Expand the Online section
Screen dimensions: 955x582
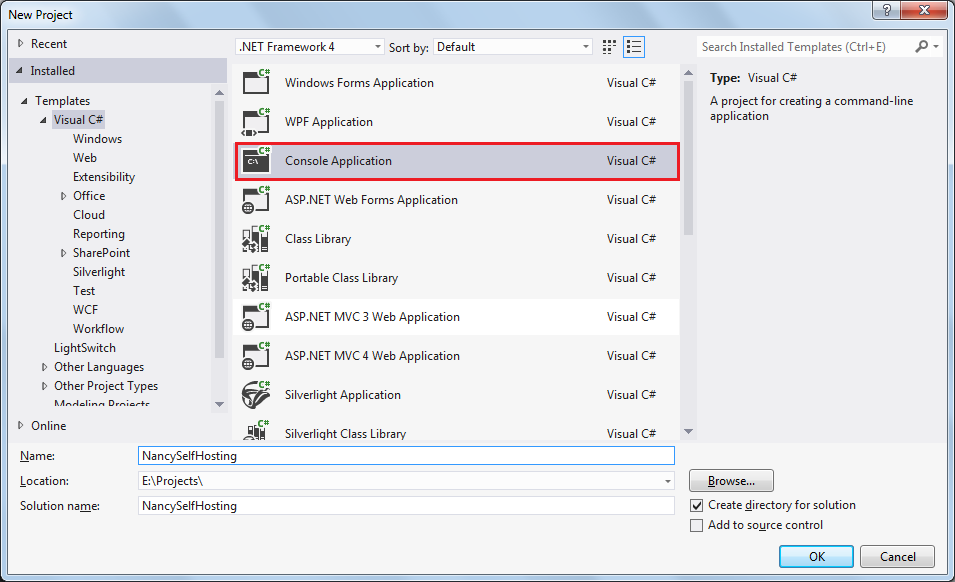(21, 426)
